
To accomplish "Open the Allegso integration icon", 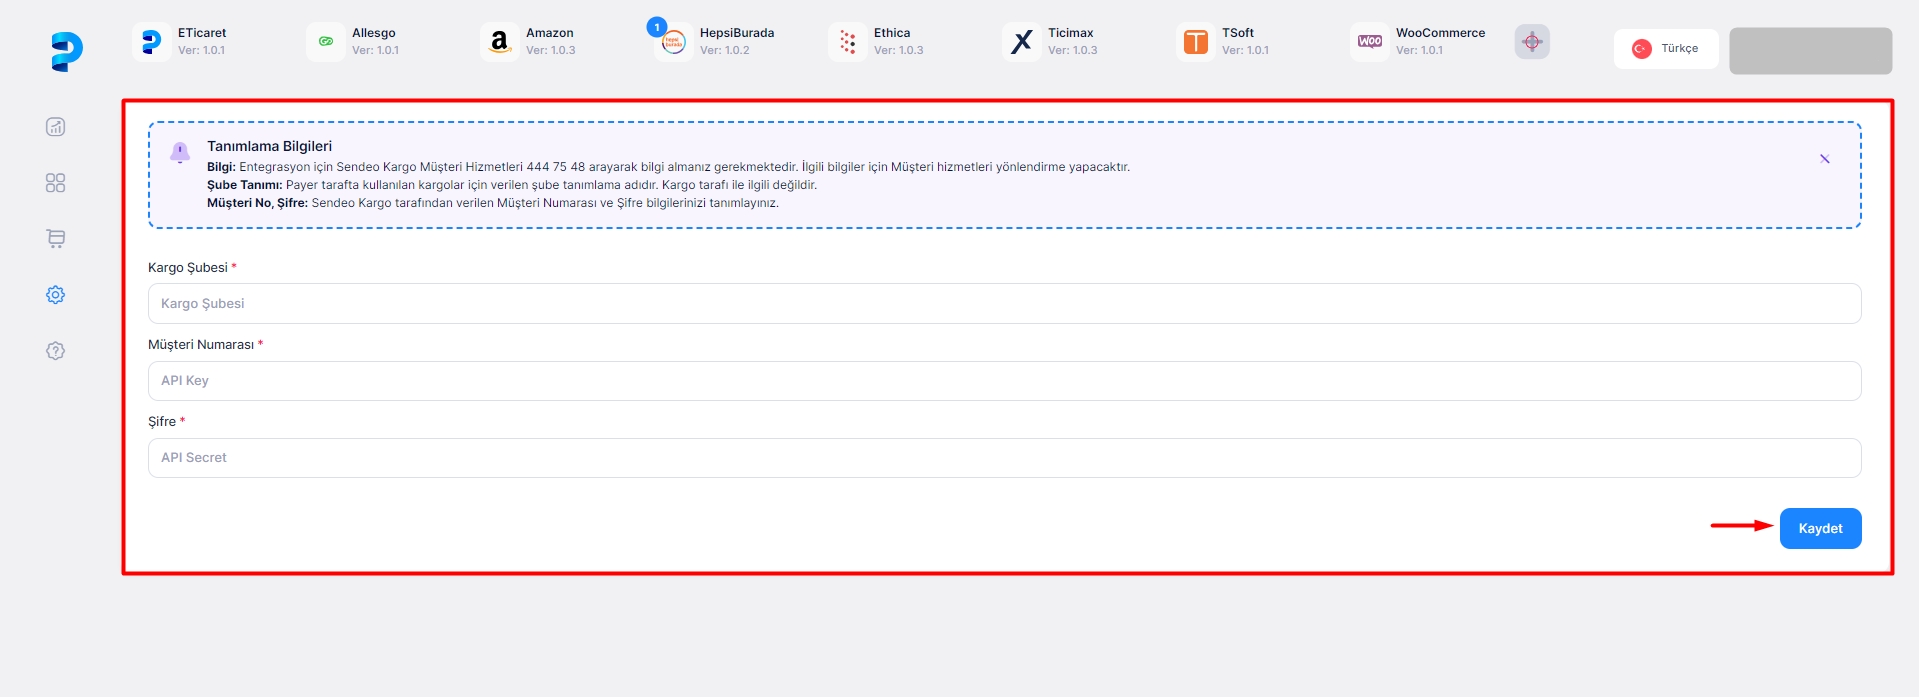I will [325, 42].
